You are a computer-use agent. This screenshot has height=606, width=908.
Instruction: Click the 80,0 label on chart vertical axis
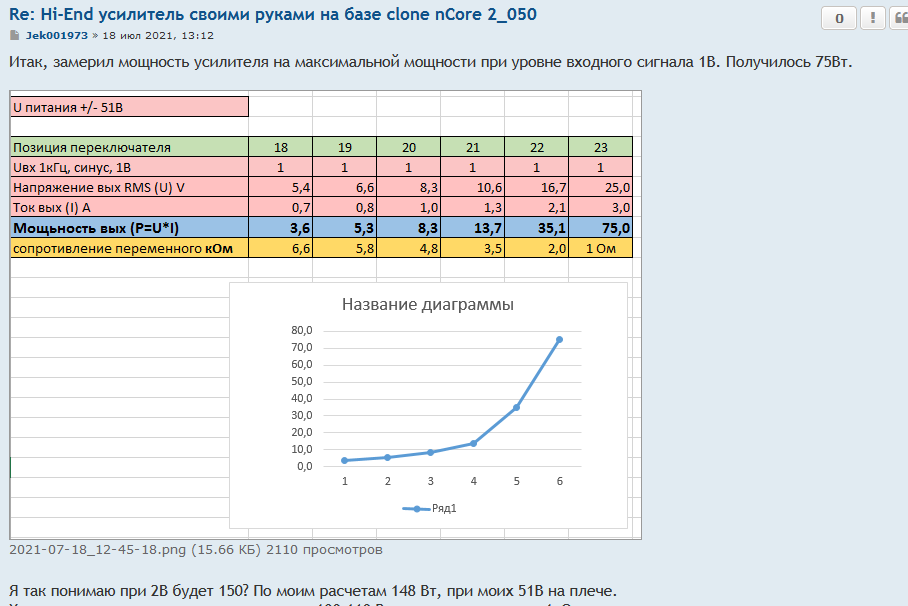point(301,330)
